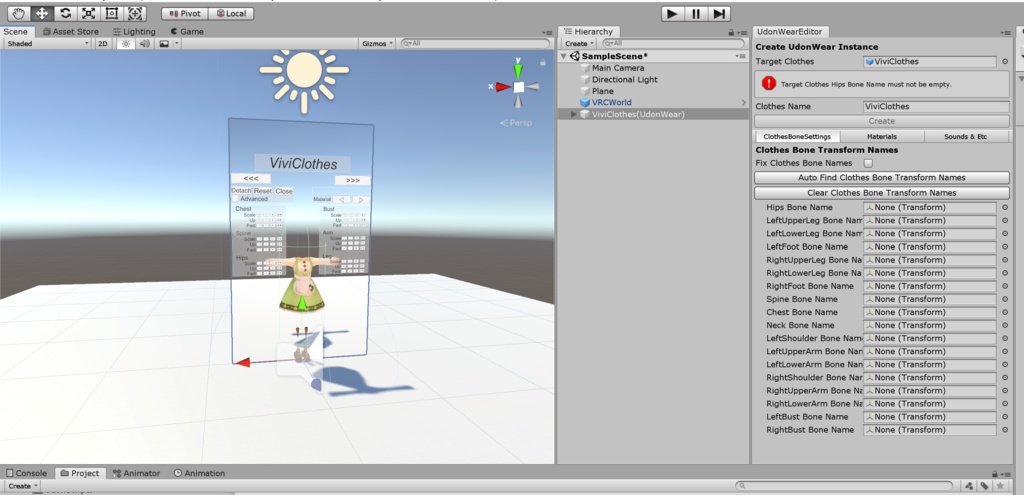Image resolution: width=1024 pixels, height=495 pixels.
Task: Open the Animator tab
Action: 136,473
